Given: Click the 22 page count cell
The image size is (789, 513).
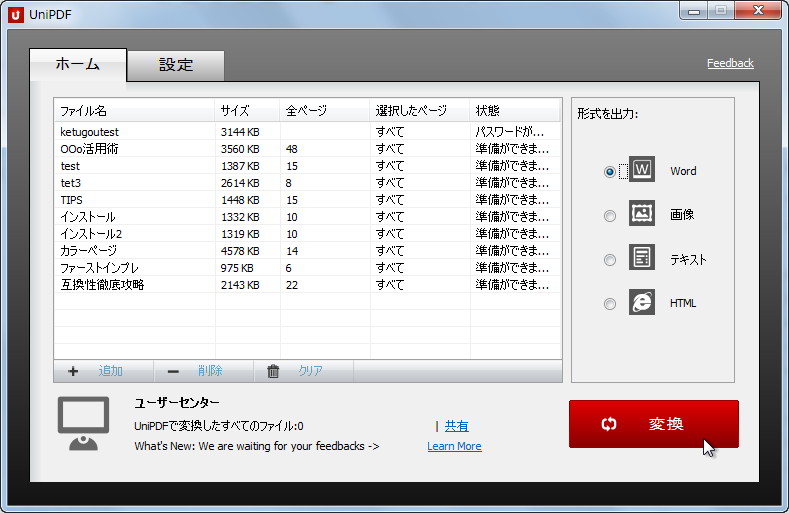Looking at the screenshot, I should click(292, 285).
